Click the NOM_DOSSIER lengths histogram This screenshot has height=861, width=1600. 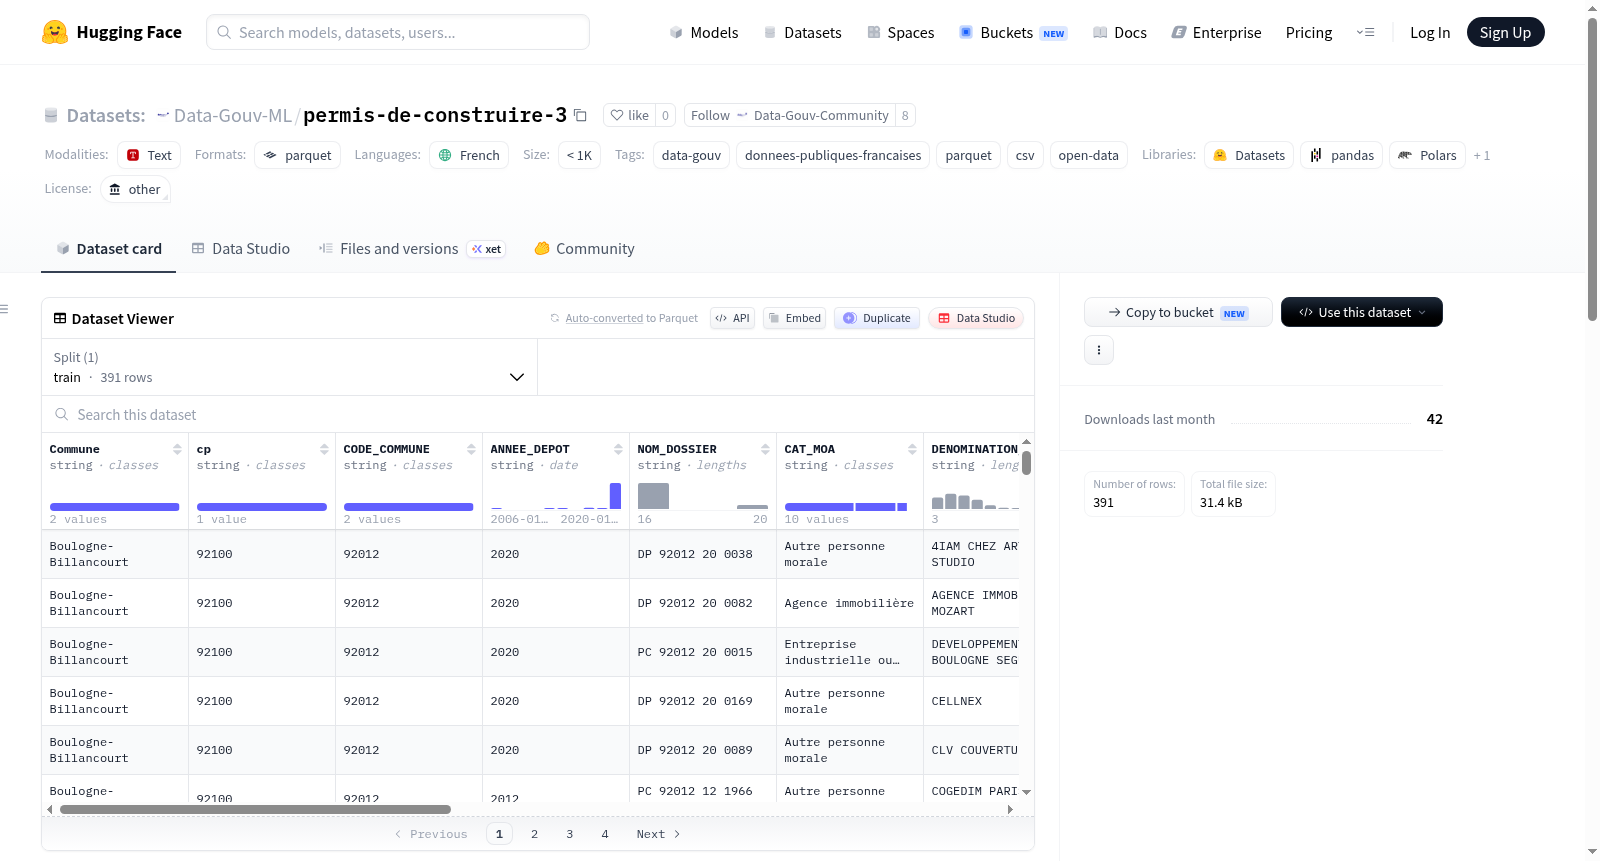tap(703, 496)
